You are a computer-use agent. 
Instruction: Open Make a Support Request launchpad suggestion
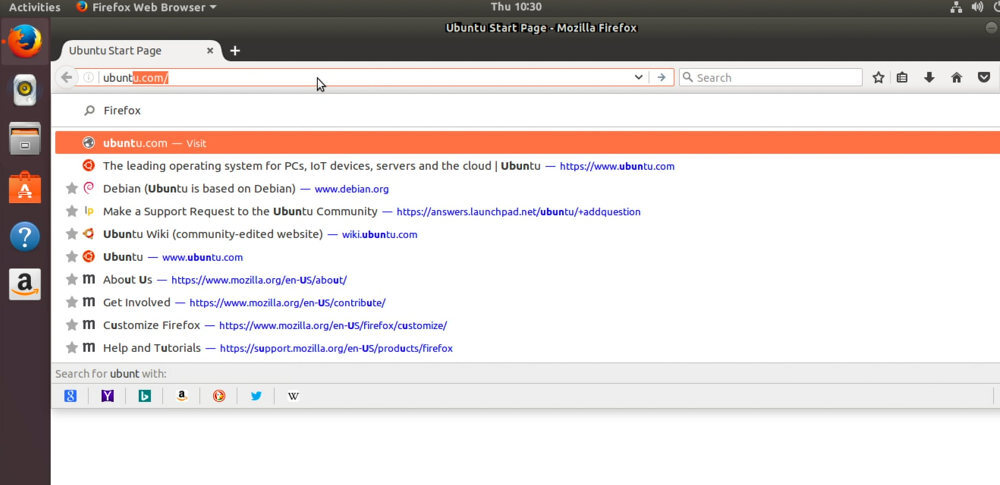coord(527,211)
